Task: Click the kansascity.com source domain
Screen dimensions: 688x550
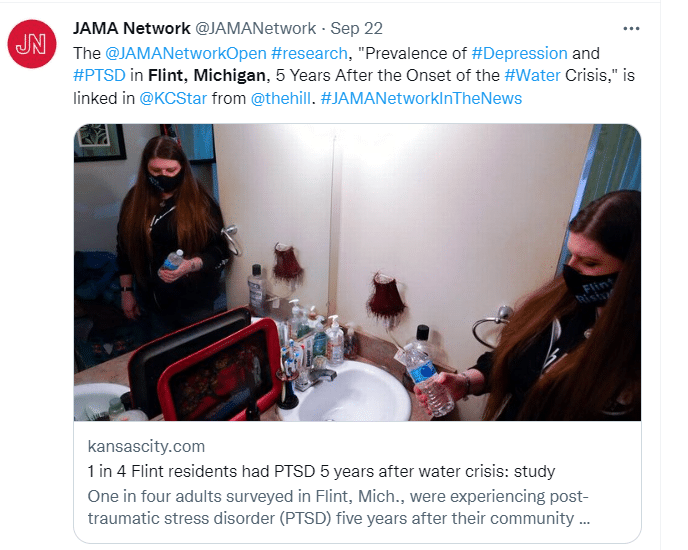Action: coord(146,446)
